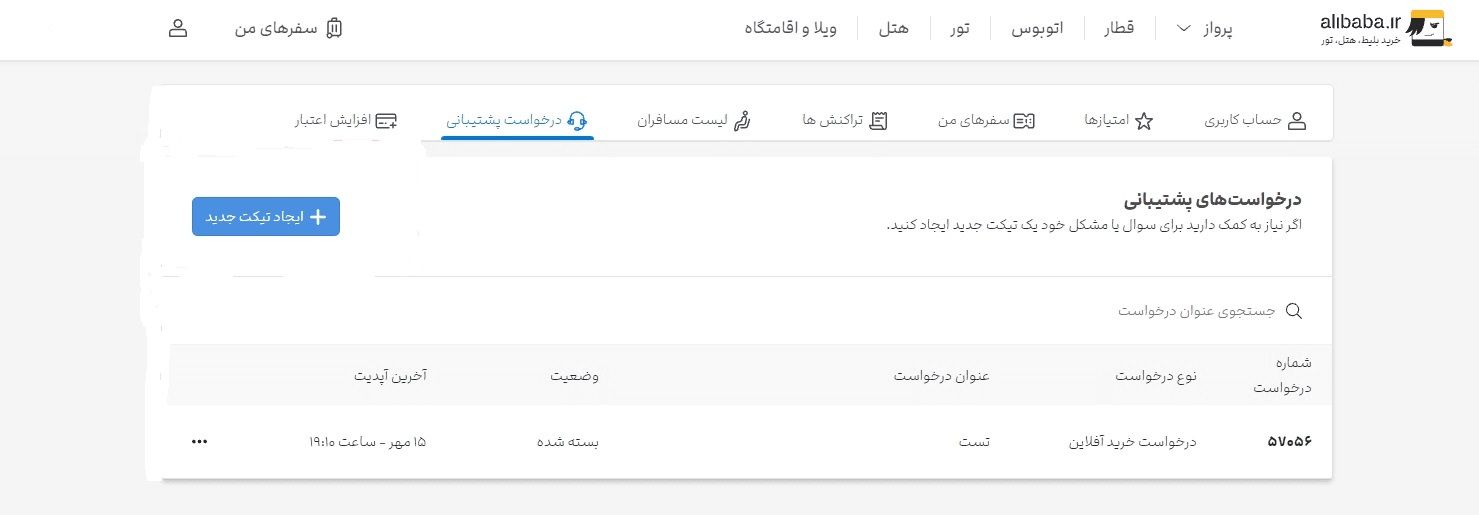The width and height of the screenshot is (1479, 515).
Task: Open ticket row number 57056
Action: [x=750, y=441]
